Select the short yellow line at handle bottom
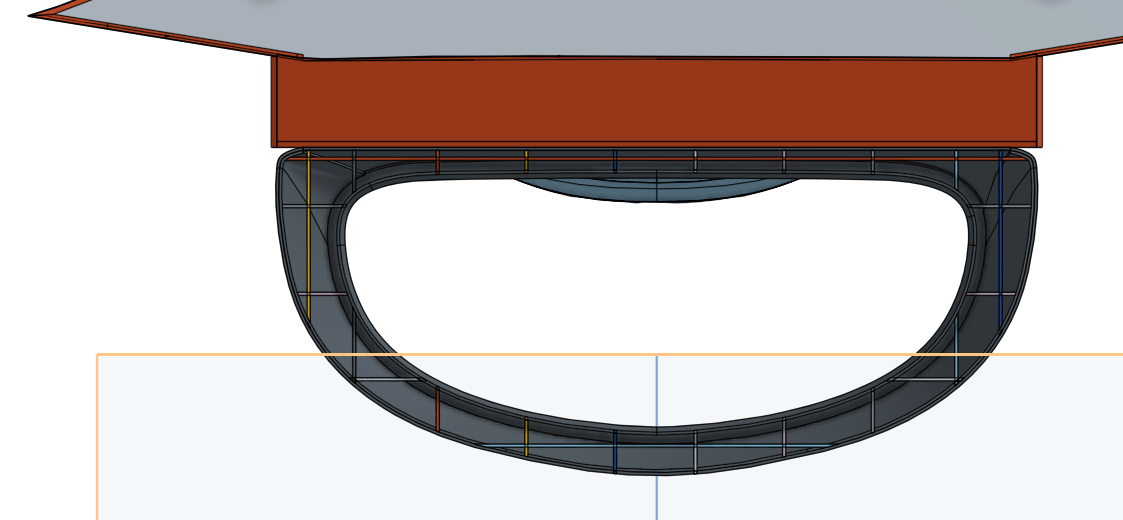The image size is (1123, 520). point(526,437)
